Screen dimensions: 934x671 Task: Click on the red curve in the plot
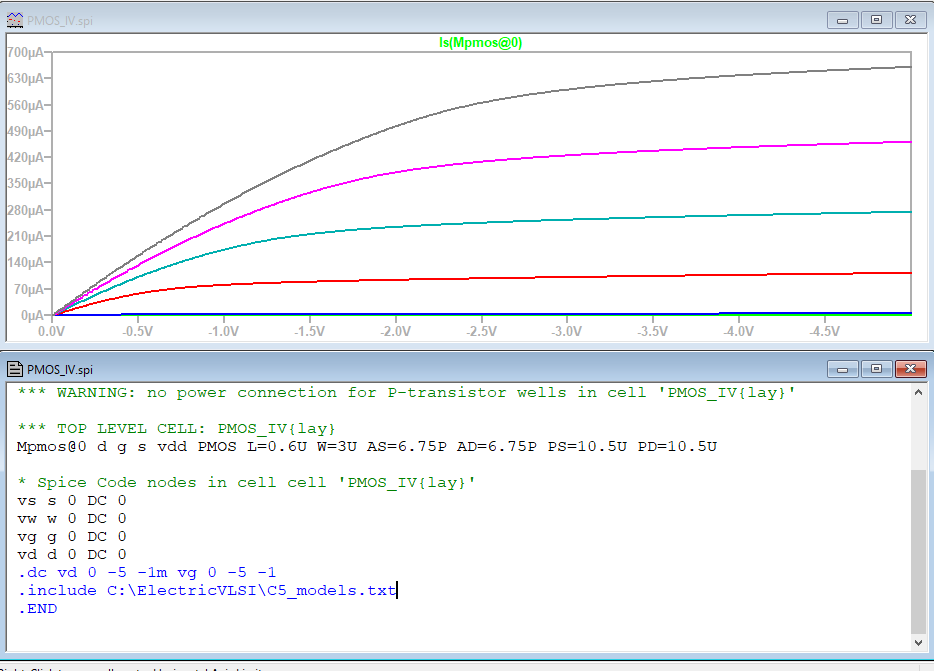[x=600, y=278]
